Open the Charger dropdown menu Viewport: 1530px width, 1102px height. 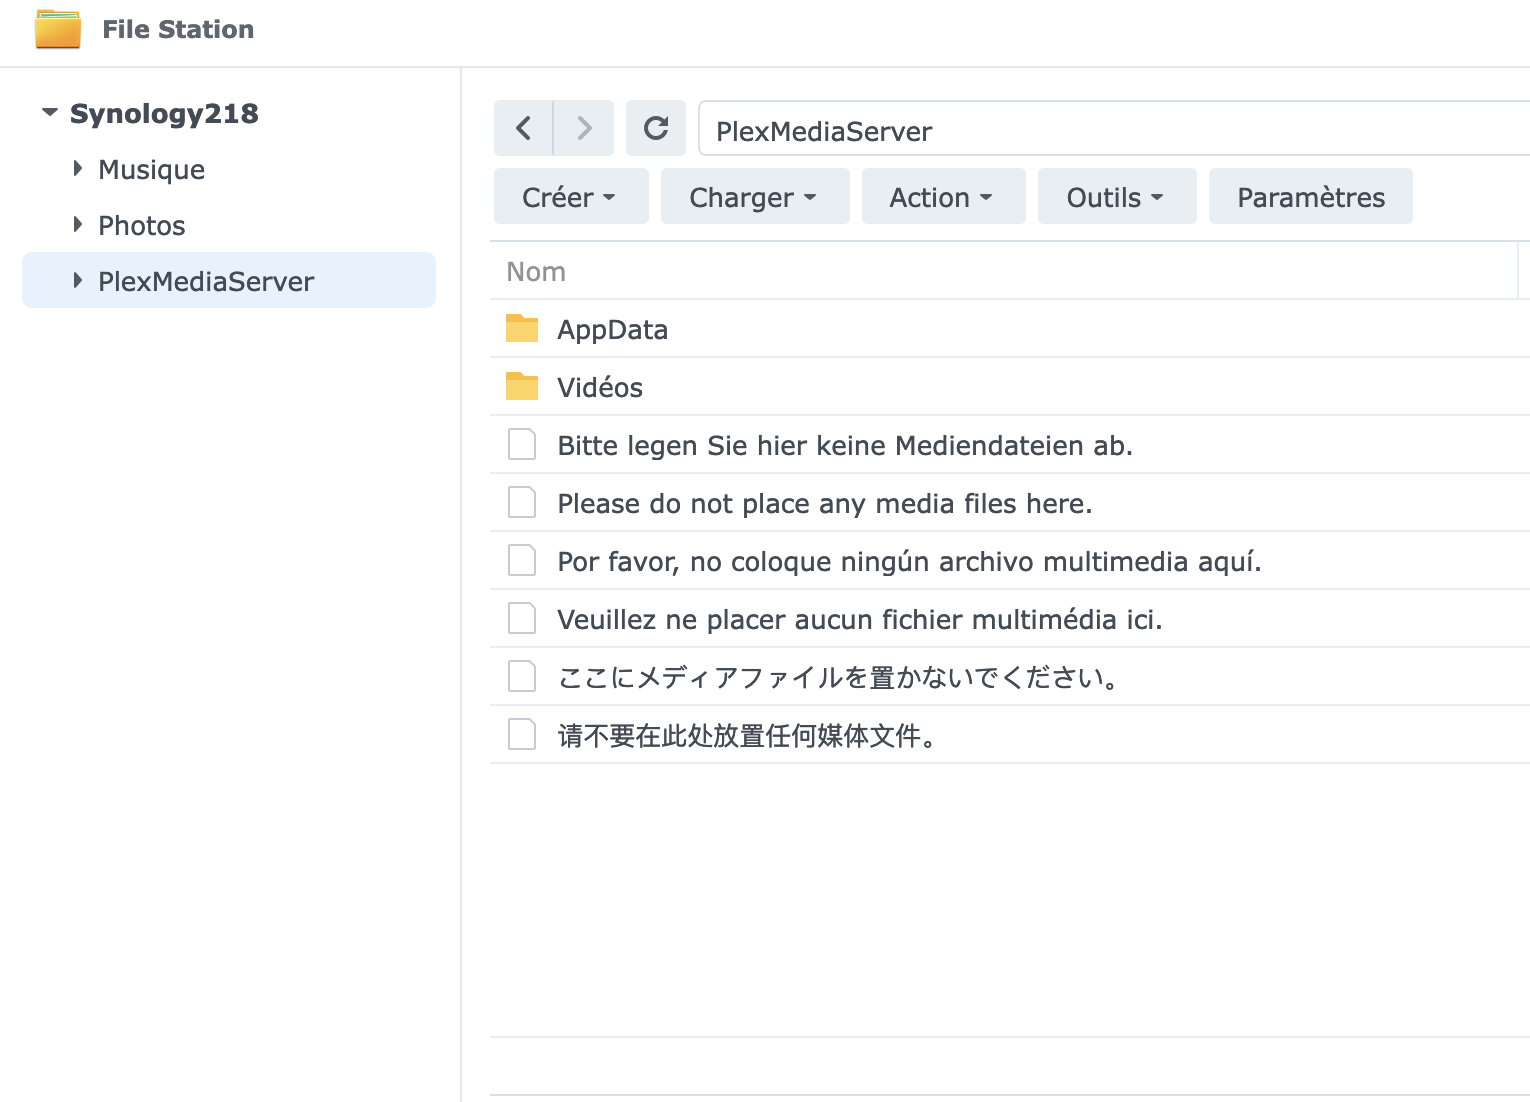[755, 196]
